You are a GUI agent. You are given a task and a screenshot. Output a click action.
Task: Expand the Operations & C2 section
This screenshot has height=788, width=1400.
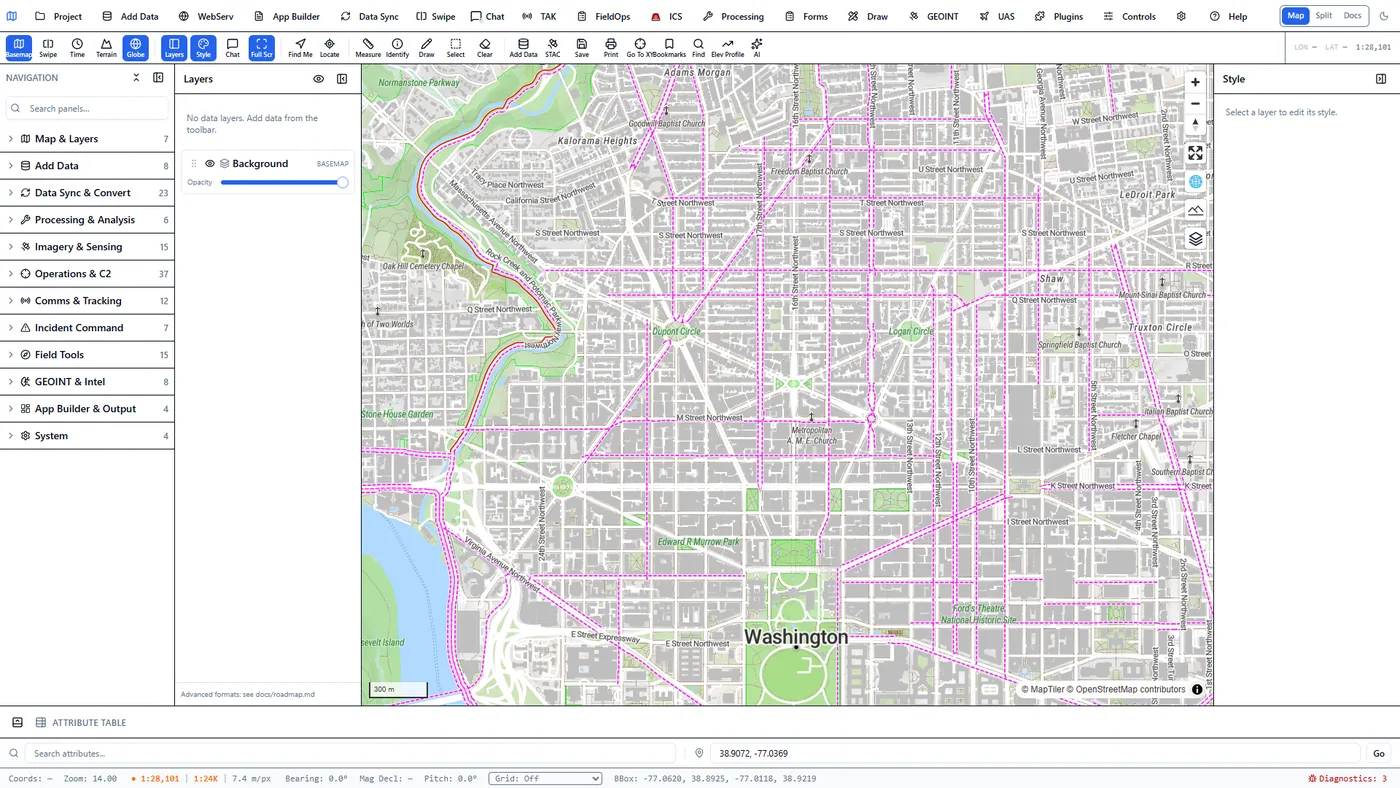click(x=87, y=274)
